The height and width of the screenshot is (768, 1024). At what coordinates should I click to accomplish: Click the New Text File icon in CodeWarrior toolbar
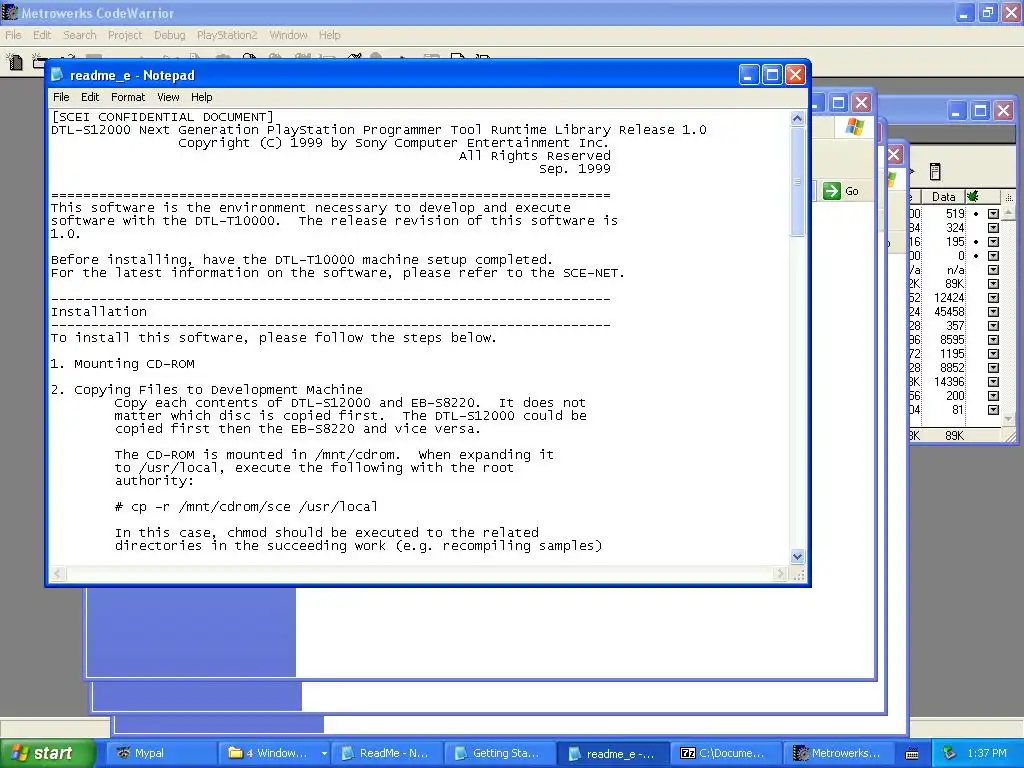point(14,62)
